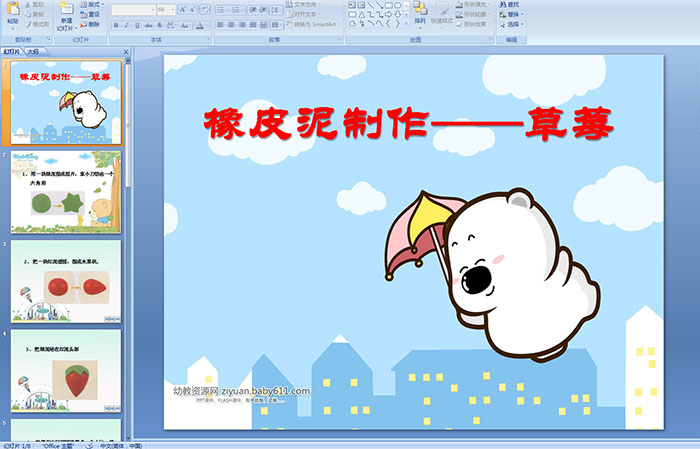Toggle Center text alignment
This screenshot has width=700, height=449.
click(231, 25)
